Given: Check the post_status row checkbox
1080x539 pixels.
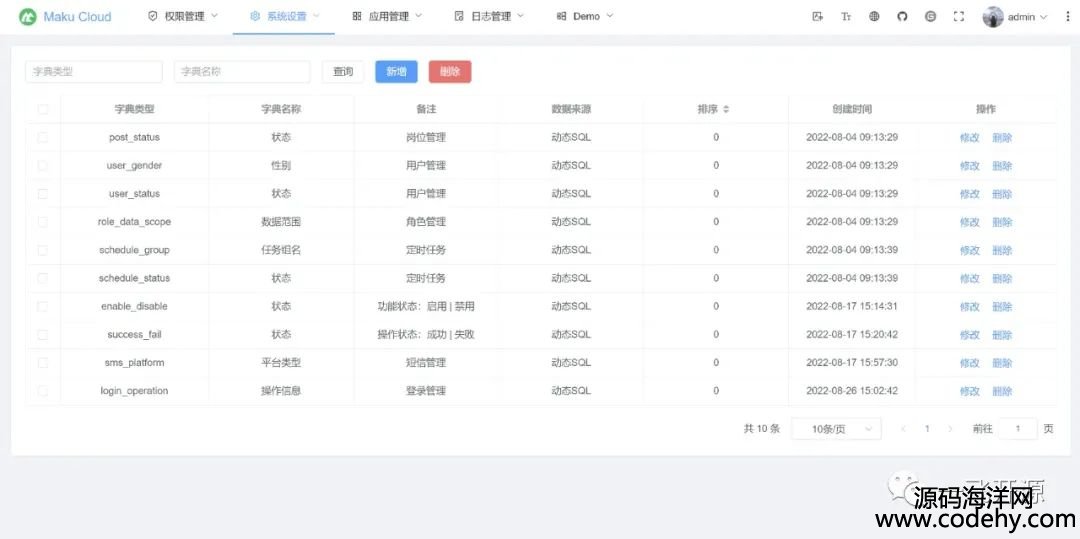Looking at the screenshot, I should coord(43,137).
